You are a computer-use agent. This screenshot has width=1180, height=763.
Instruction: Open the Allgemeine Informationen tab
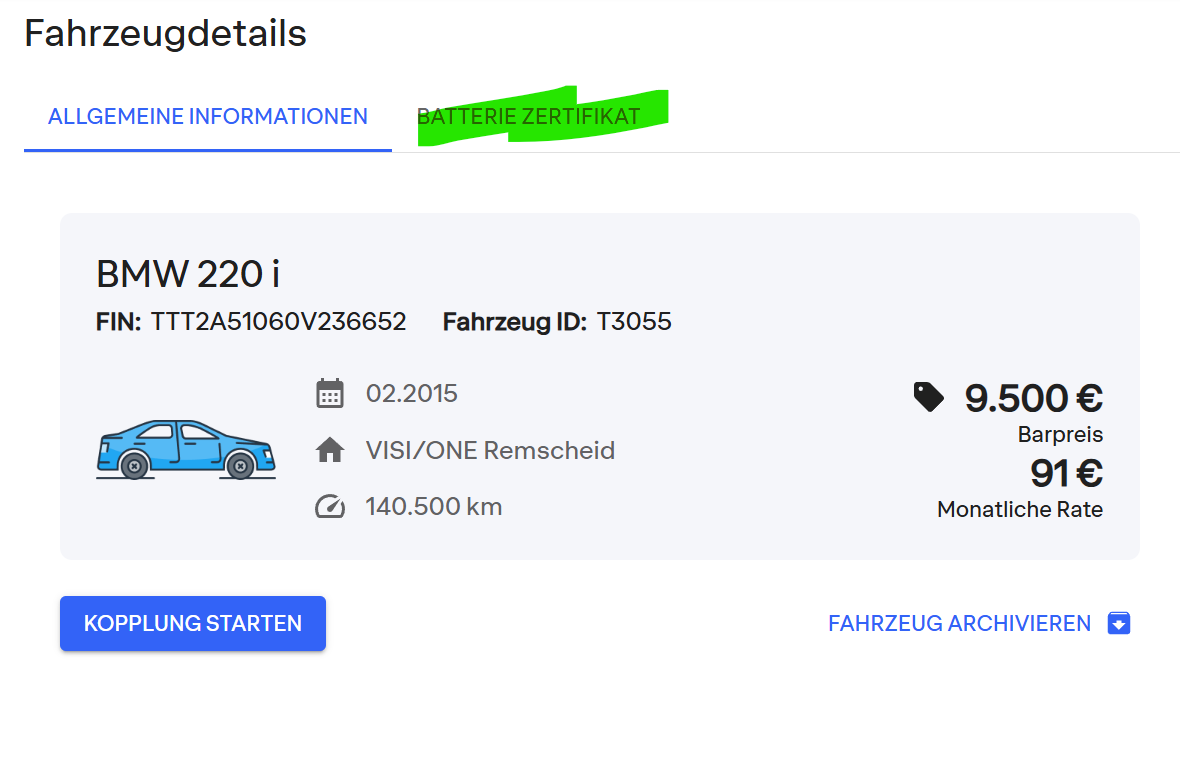click(x=208, y=116)
